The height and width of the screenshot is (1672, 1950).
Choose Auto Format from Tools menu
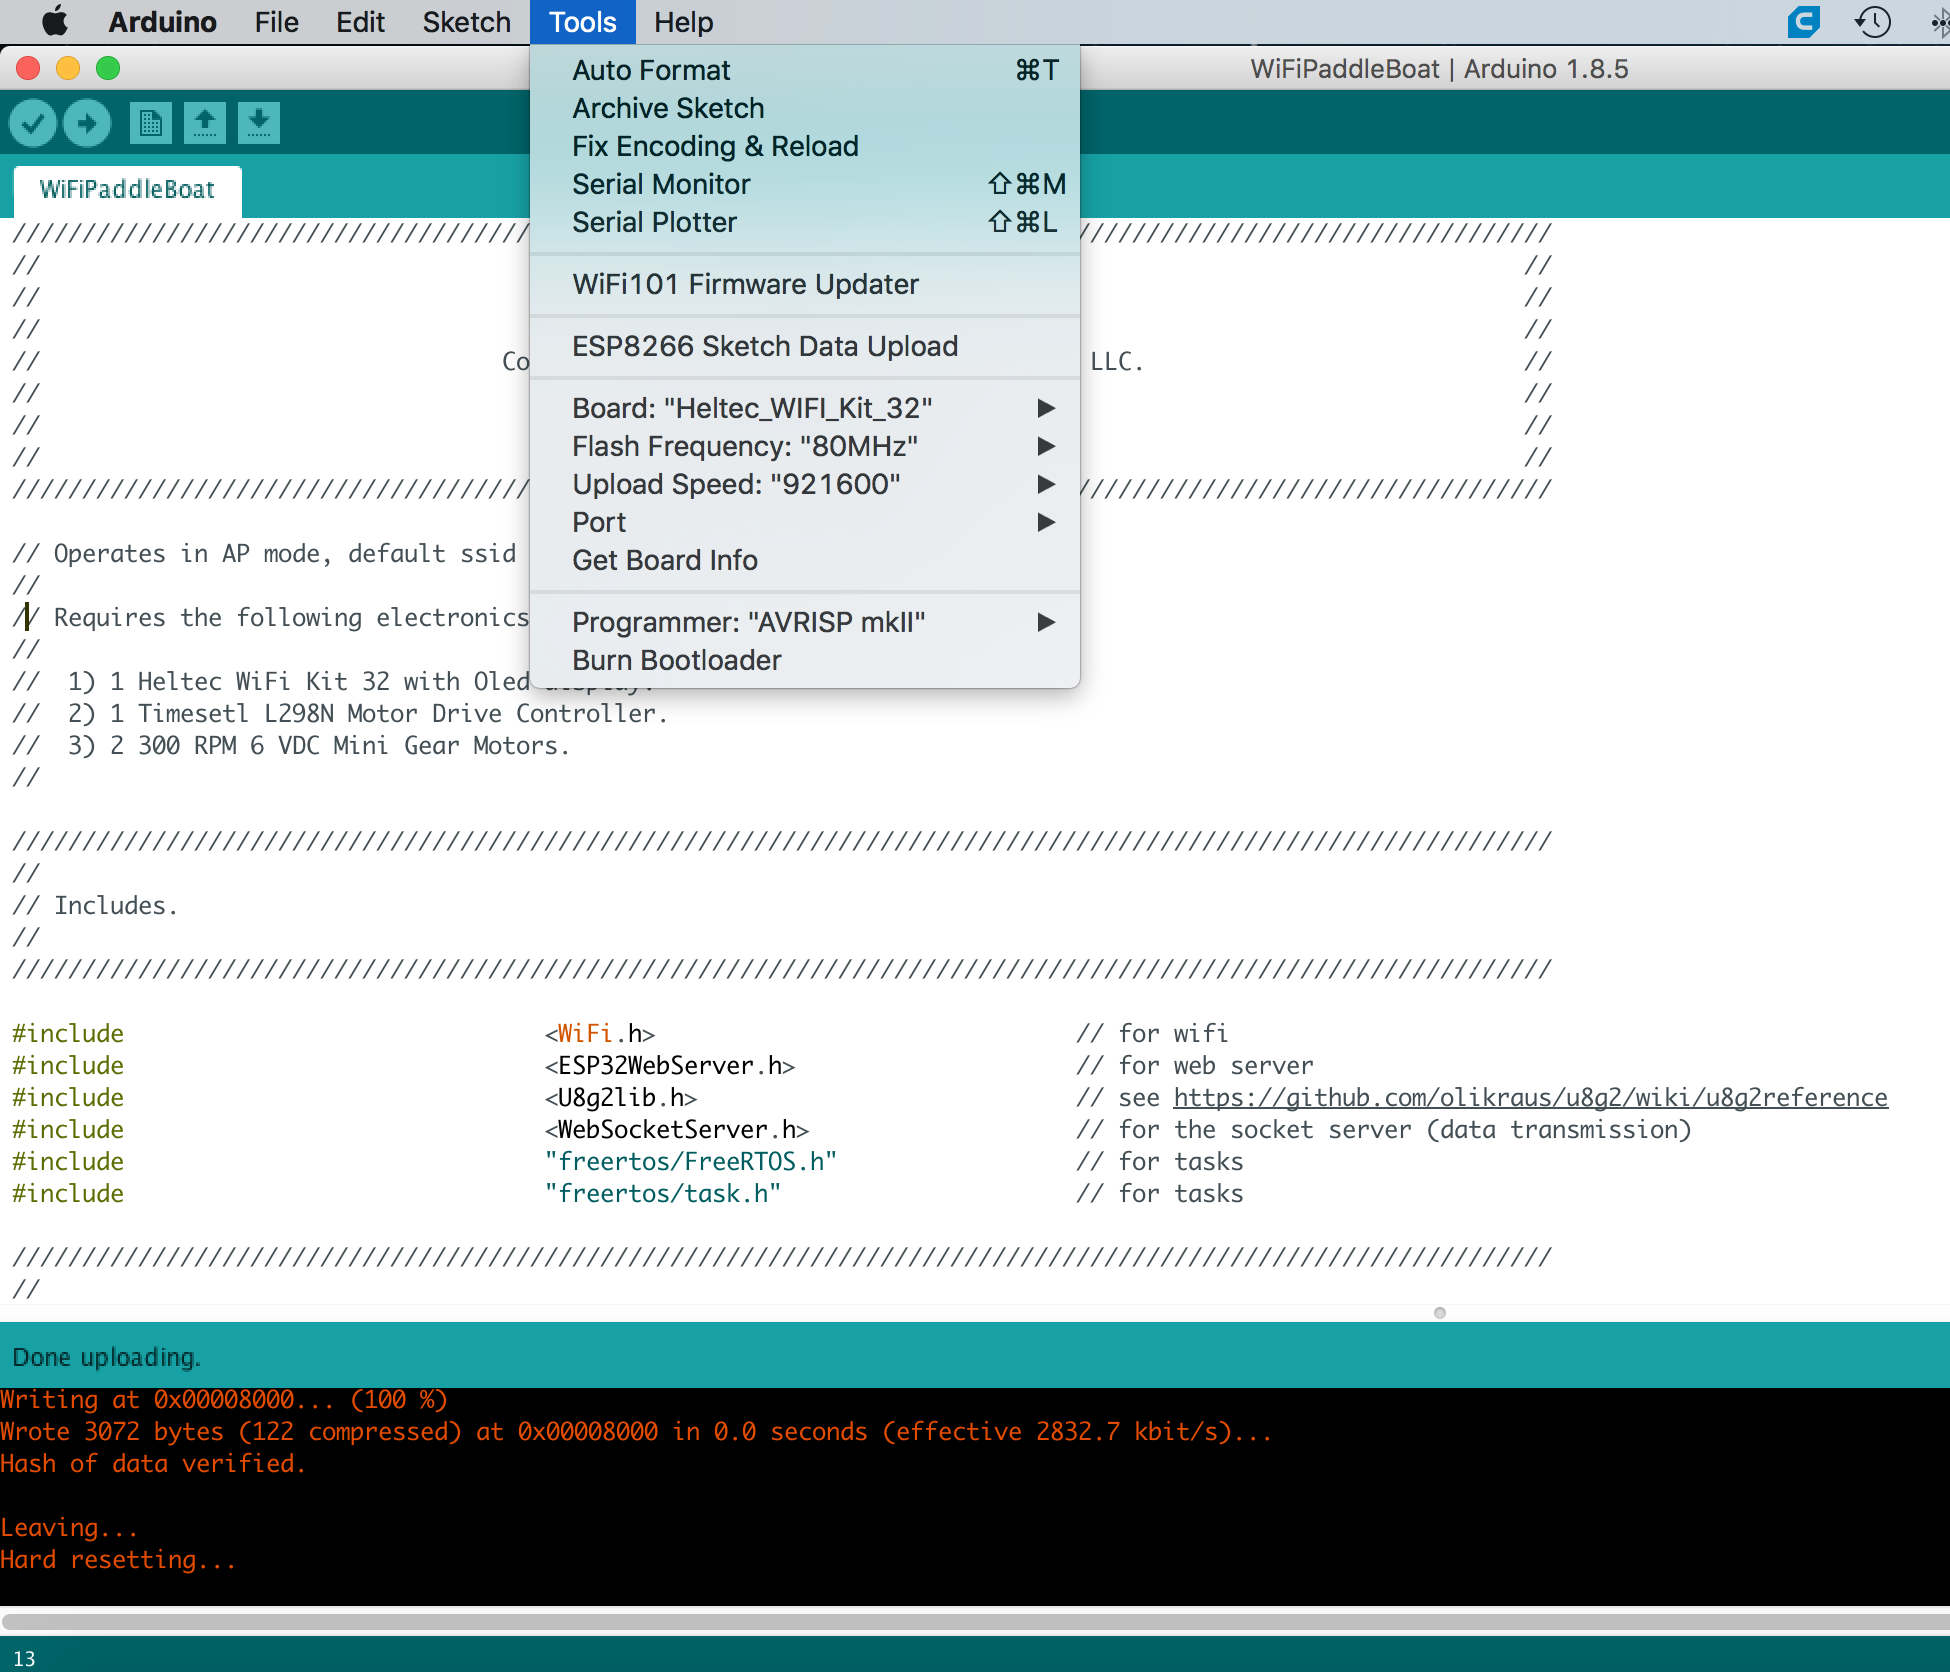pyautogui.click(x=805, y=70)
